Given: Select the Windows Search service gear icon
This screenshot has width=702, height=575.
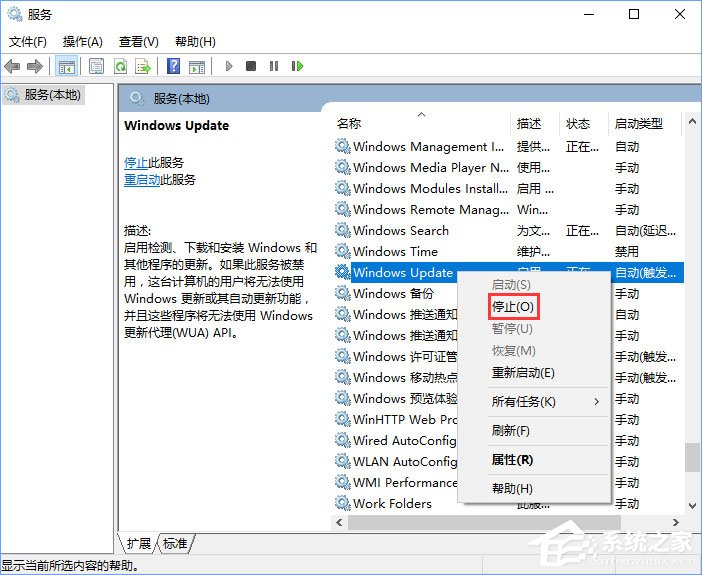Looking at the screenshot, I should (342, 230).
